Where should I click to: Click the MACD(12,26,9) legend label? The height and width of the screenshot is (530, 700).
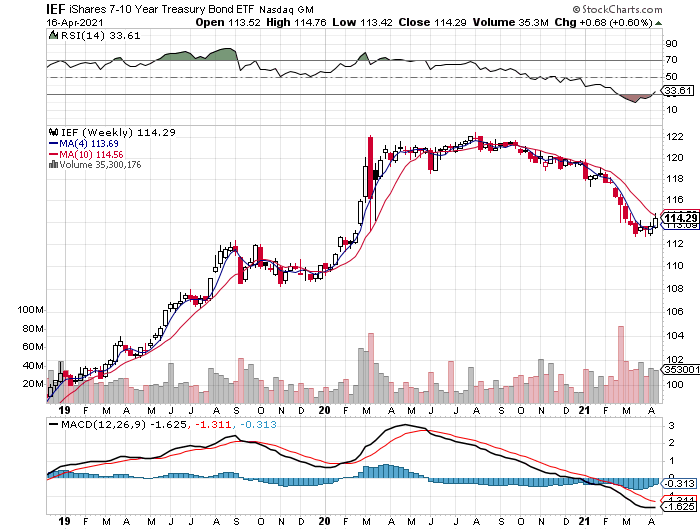103,425
